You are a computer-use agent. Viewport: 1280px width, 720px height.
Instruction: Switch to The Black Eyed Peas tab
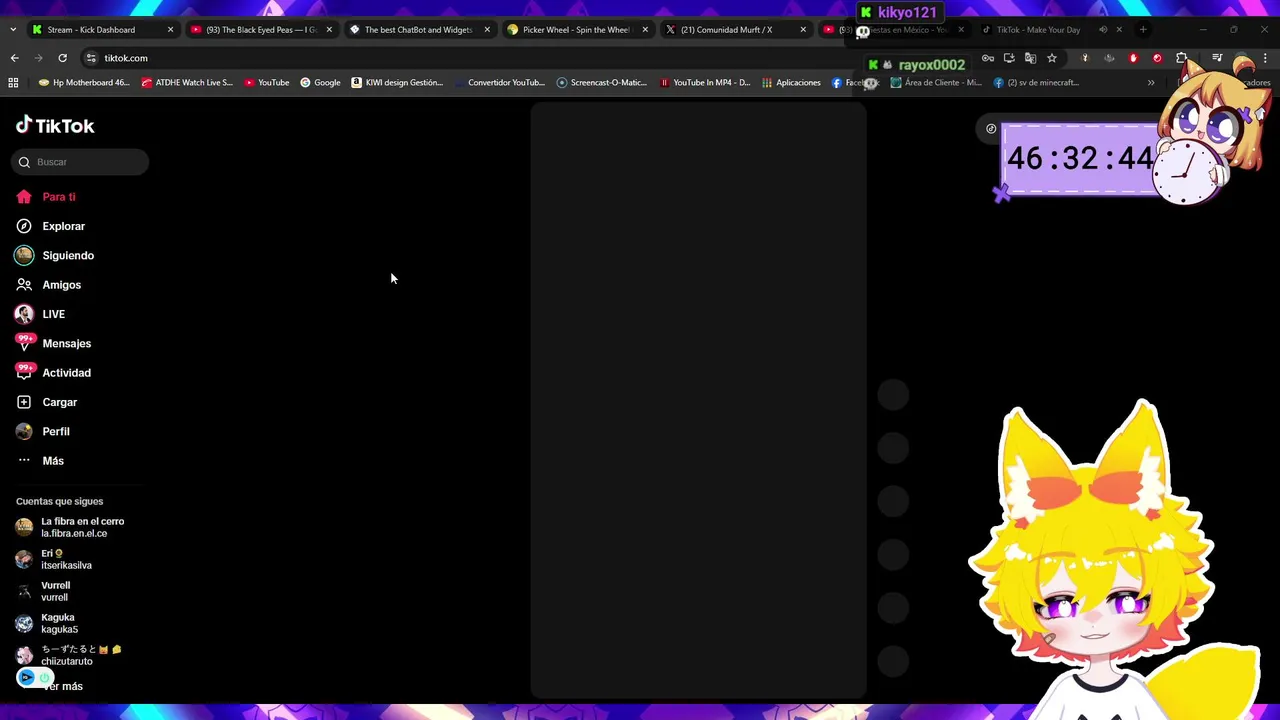coord(260,30)
